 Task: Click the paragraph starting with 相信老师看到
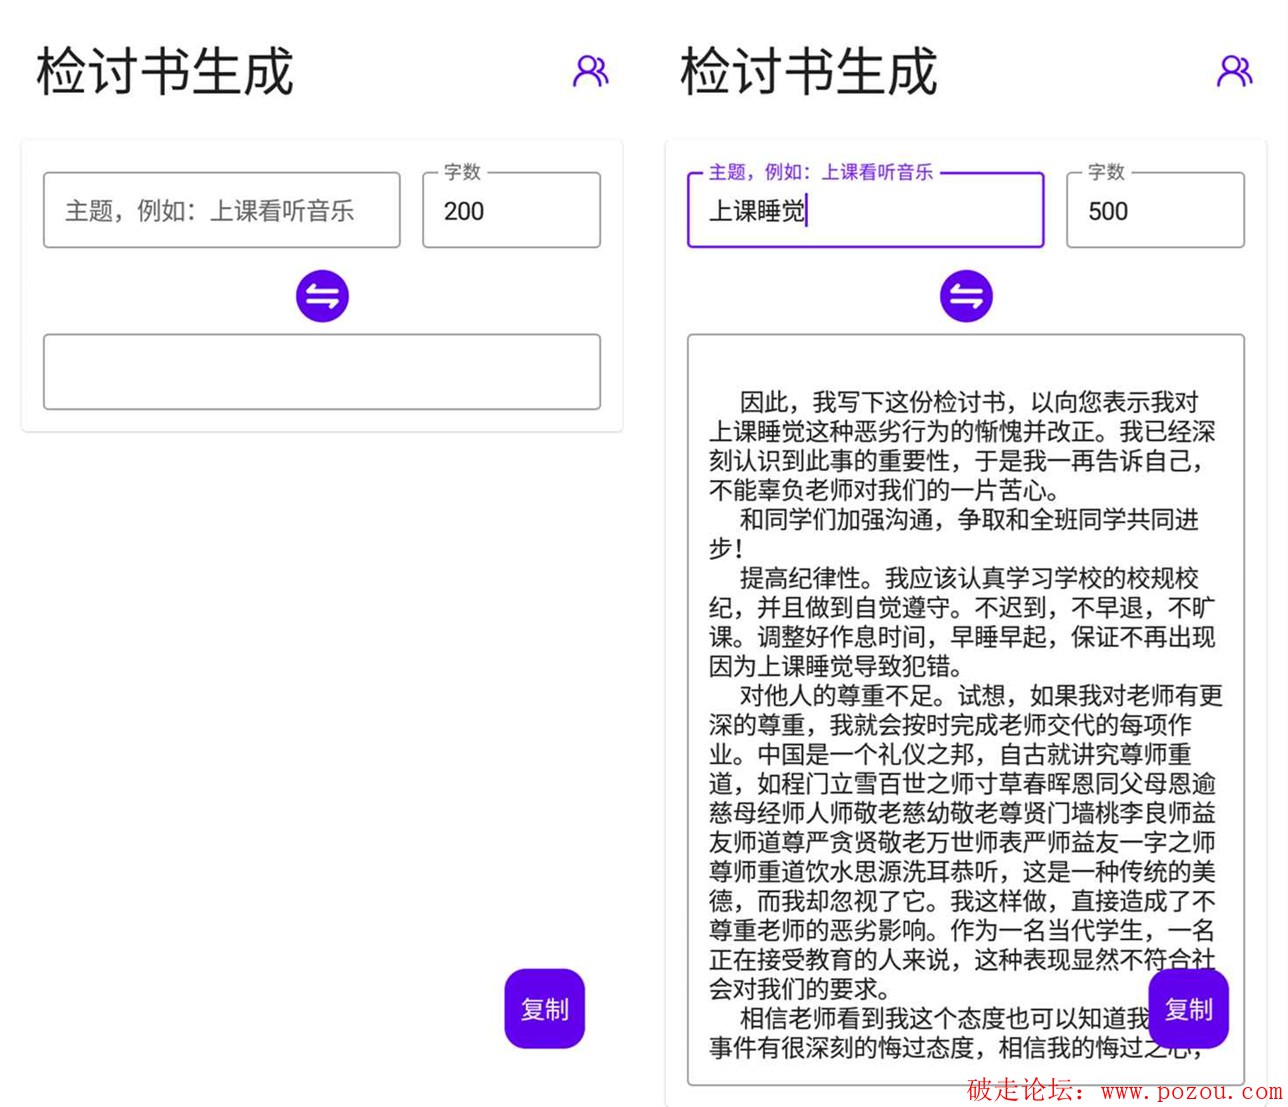pyautogui.click(x=930, y=1033)
